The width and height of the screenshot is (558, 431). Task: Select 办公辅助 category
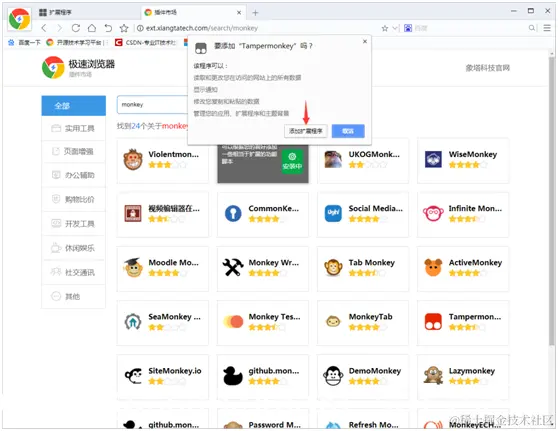tap(74, 175)
